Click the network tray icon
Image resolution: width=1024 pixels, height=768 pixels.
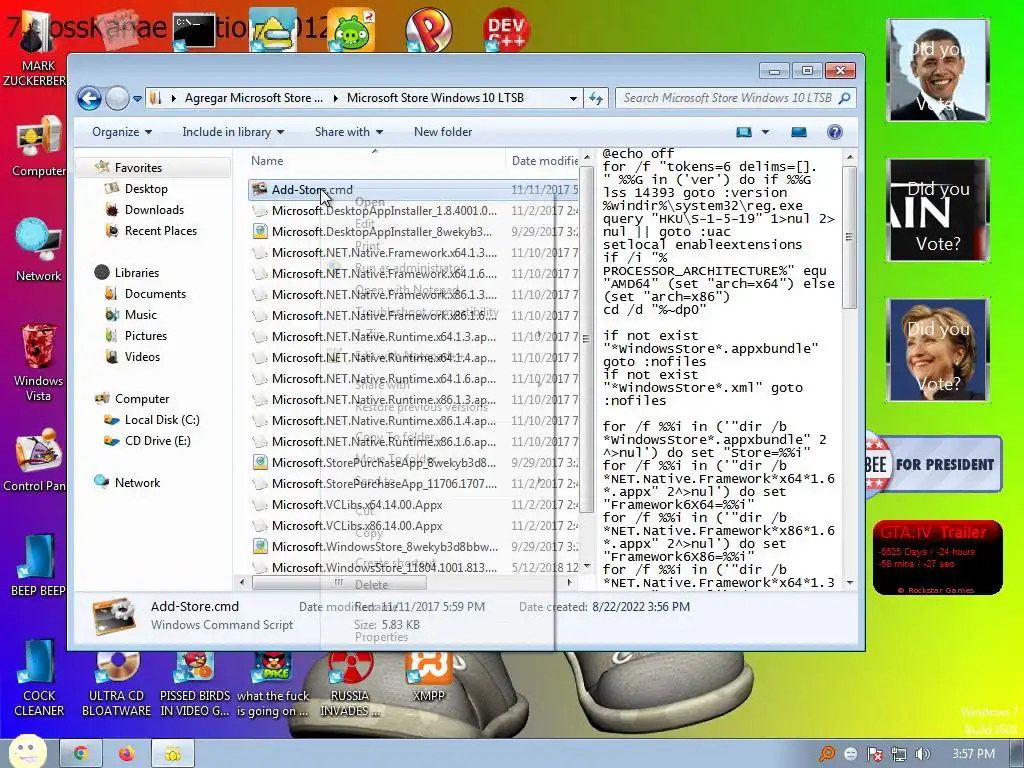pos(899,754)
